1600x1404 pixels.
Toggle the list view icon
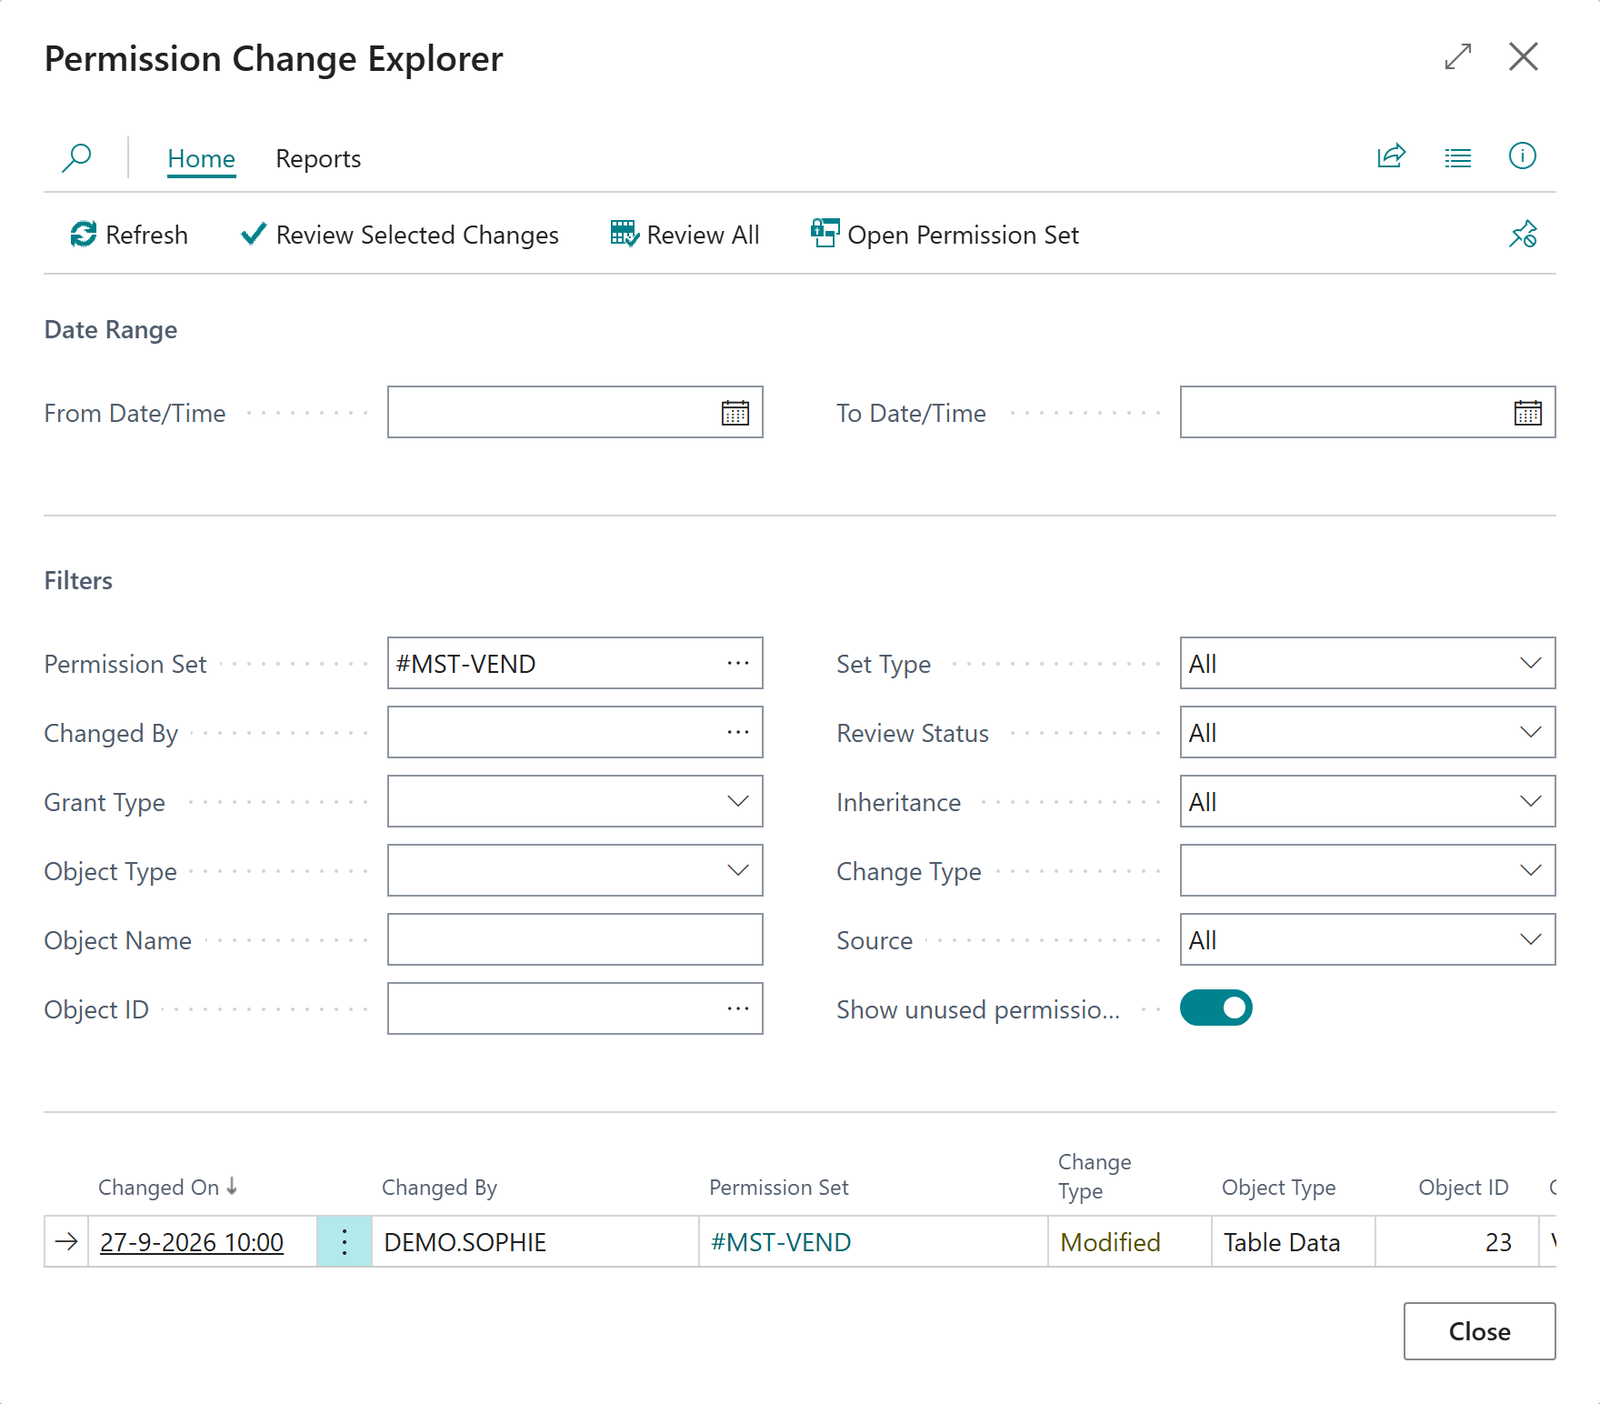tap(1458, 157)
